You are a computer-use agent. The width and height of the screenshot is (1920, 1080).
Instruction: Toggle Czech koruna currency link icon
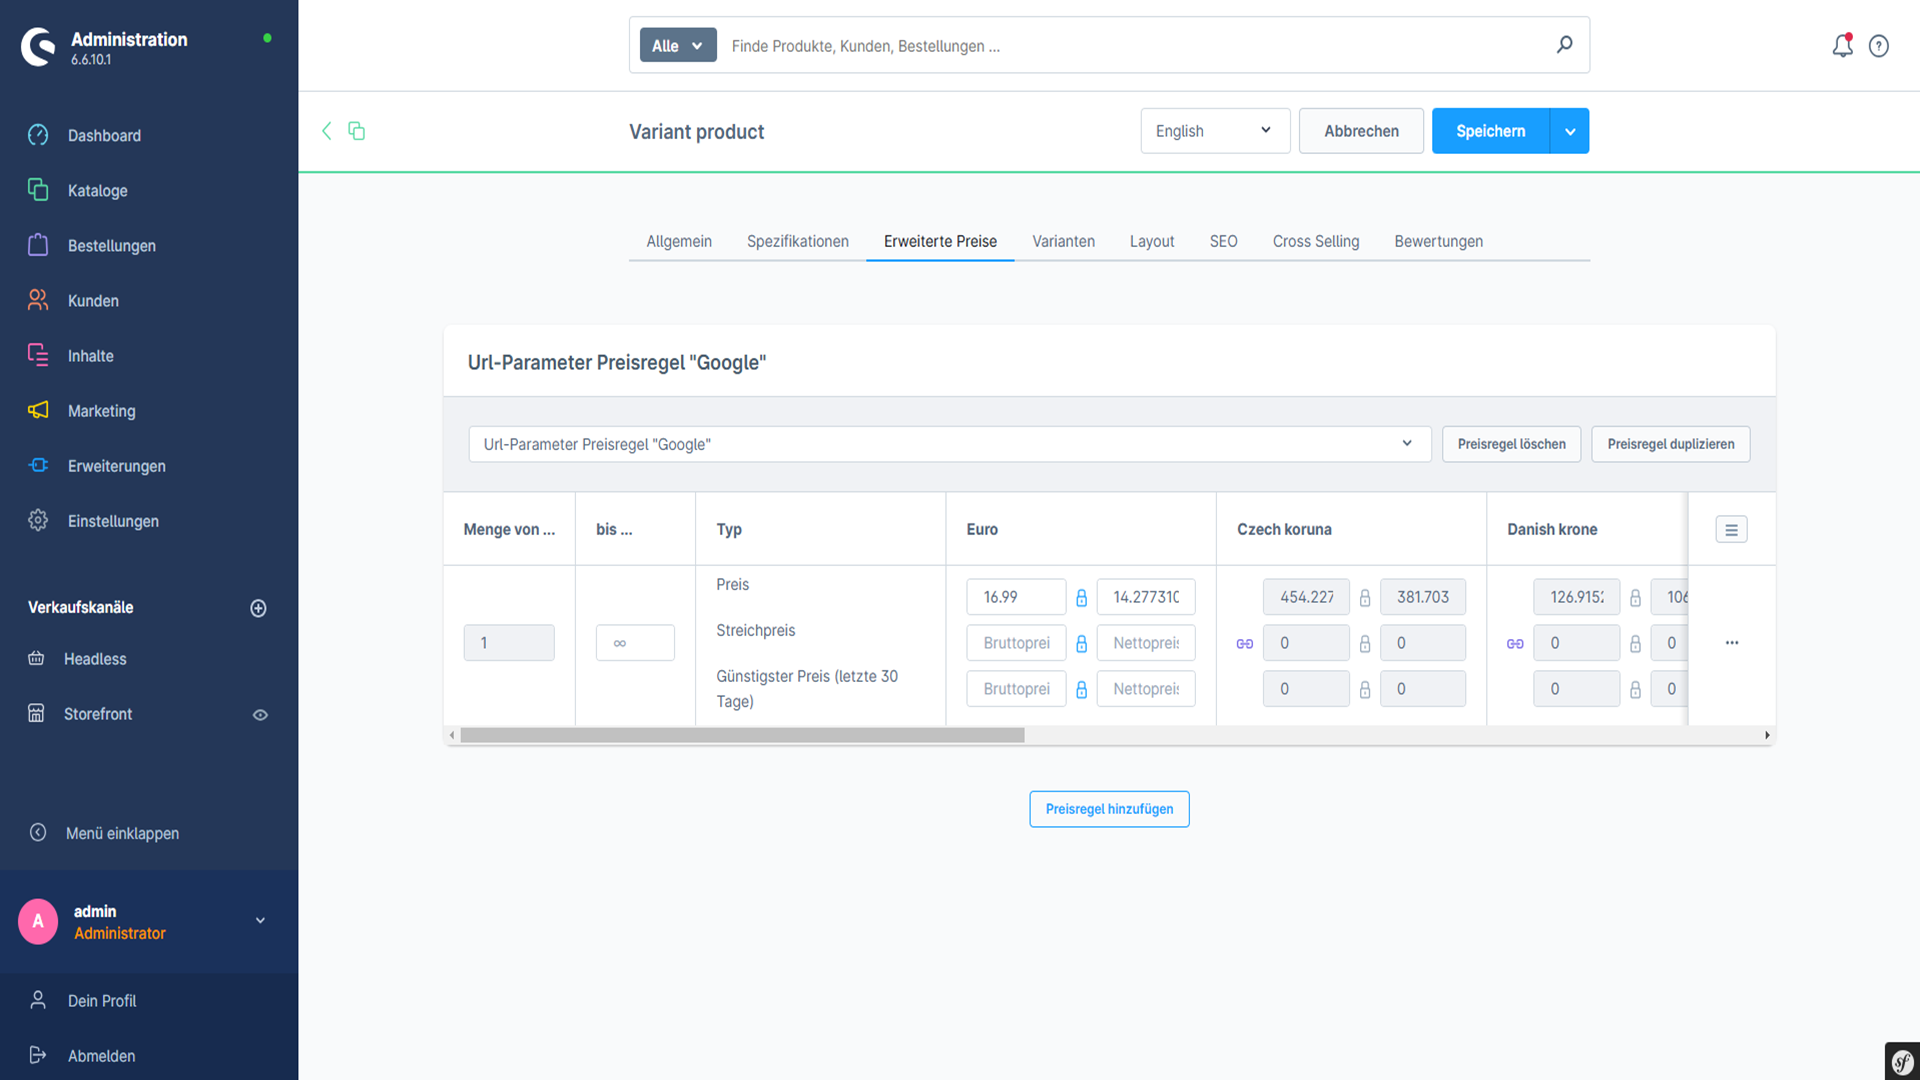[x=1244, y=644]
